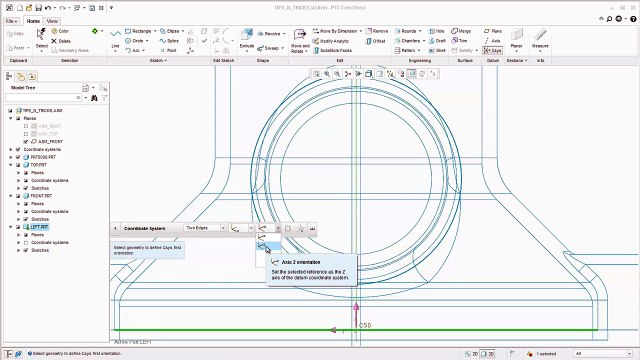The height and width of the screenshot is (360, 640).
Task: Launch the Sweep tool
Action: [268, 48]
